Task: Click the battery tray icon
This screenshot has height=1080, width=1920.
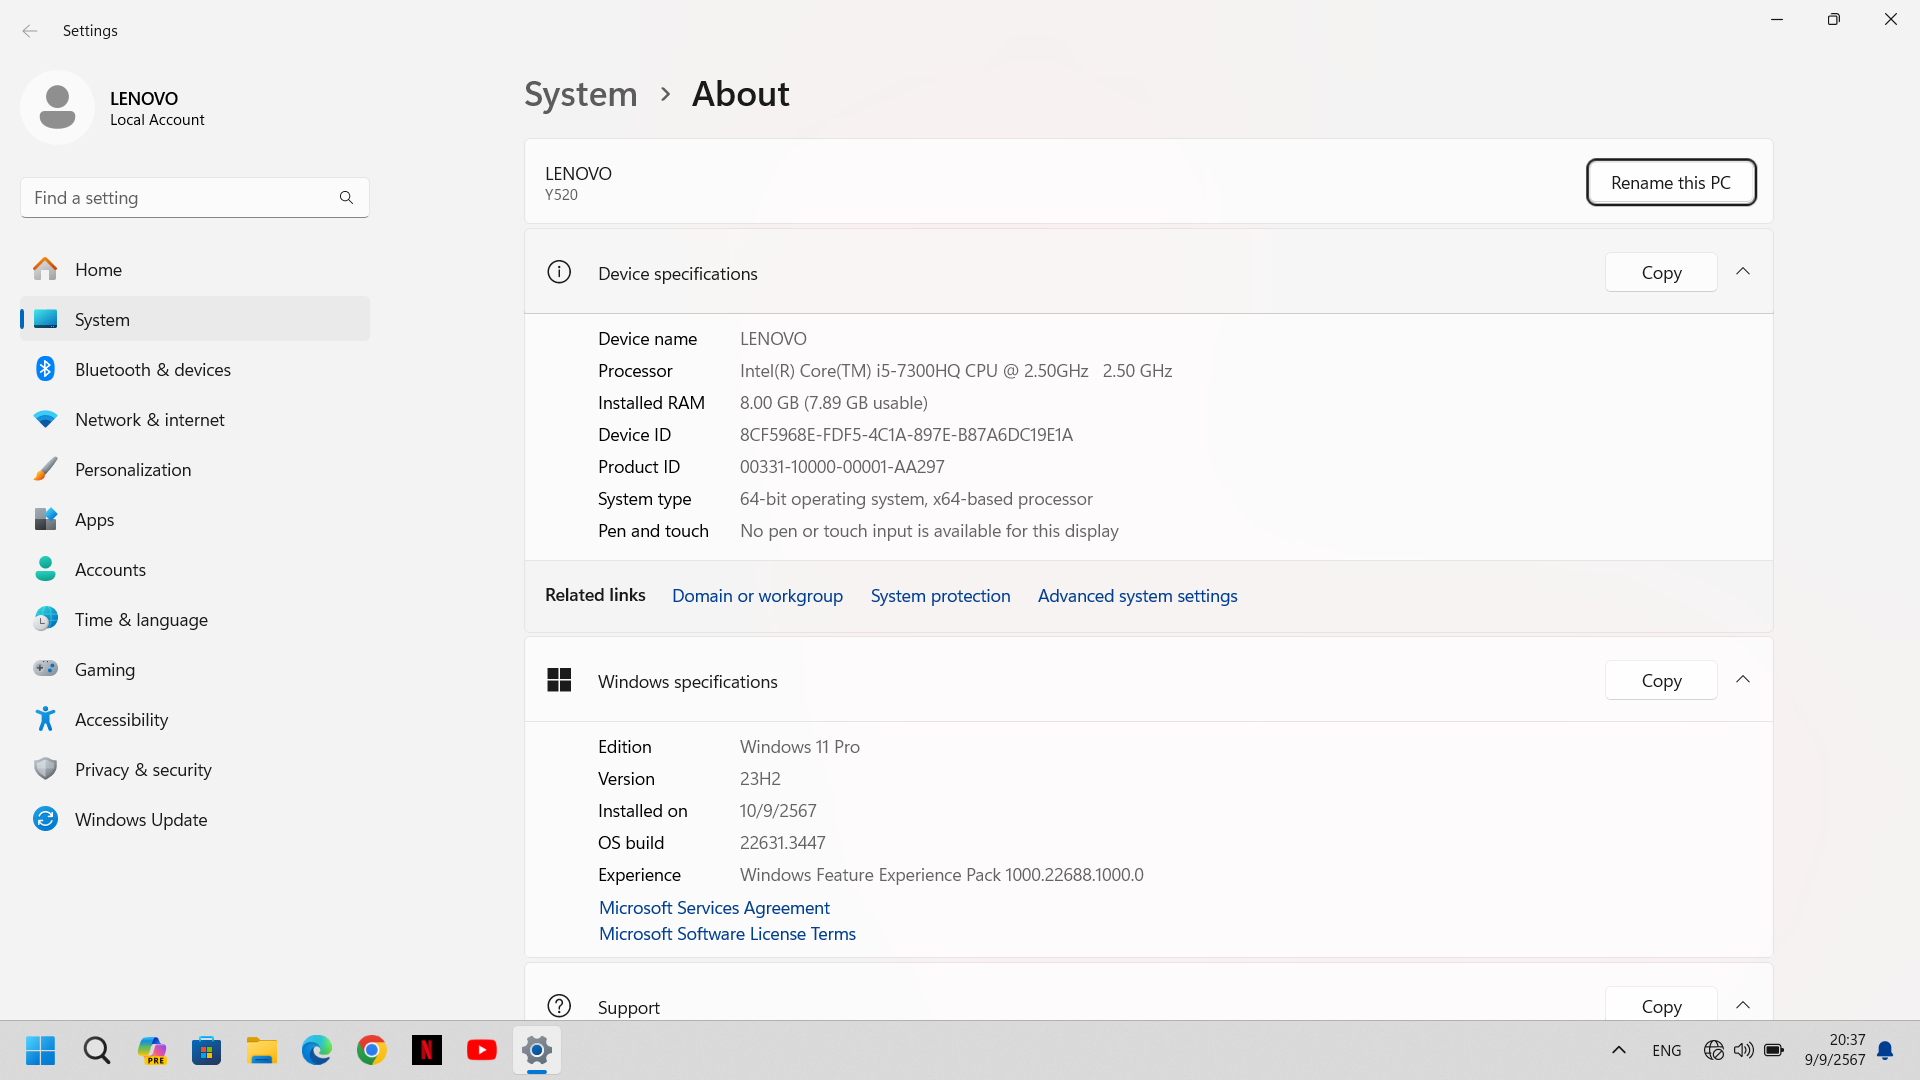Action: pos(1774,1050)
